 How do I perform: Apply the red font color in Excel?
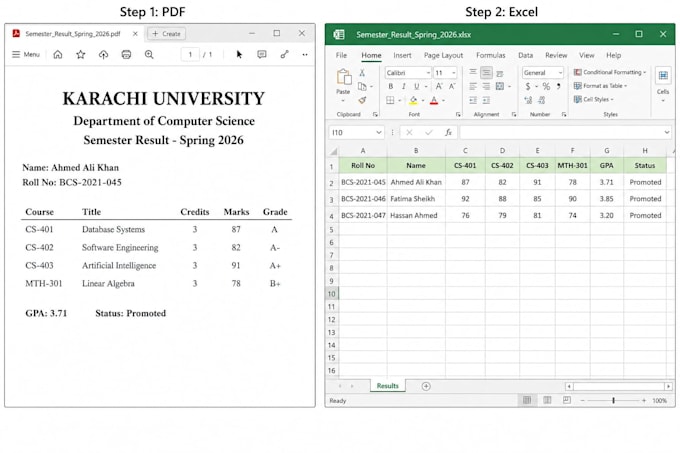click(434, 101)
